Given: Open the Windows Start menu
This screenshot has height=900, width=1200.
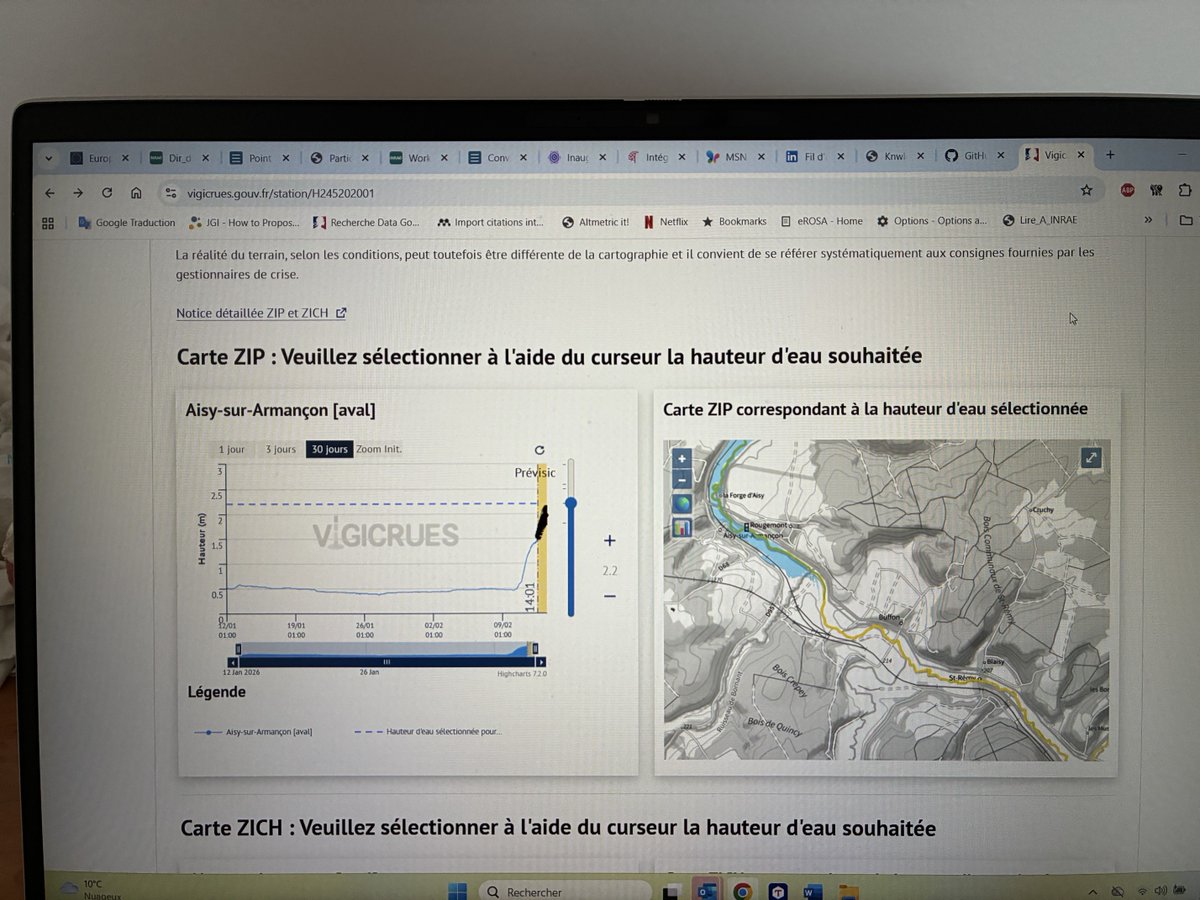Looking at the screenshot, I should (458, 890).
